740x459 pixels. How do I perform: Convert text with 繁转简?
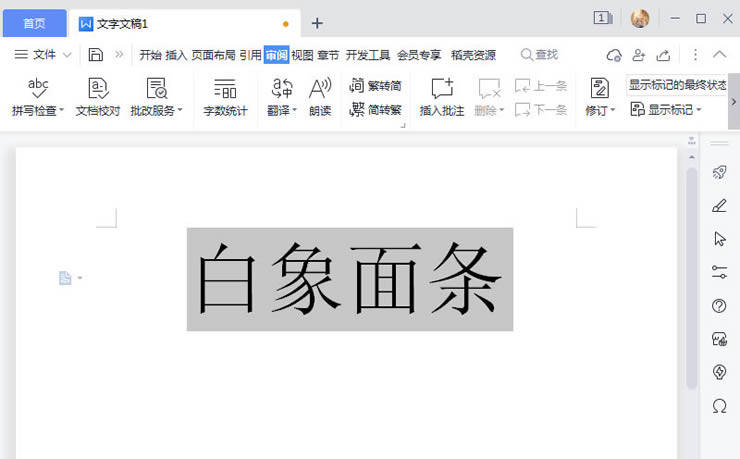pos(375,86)
